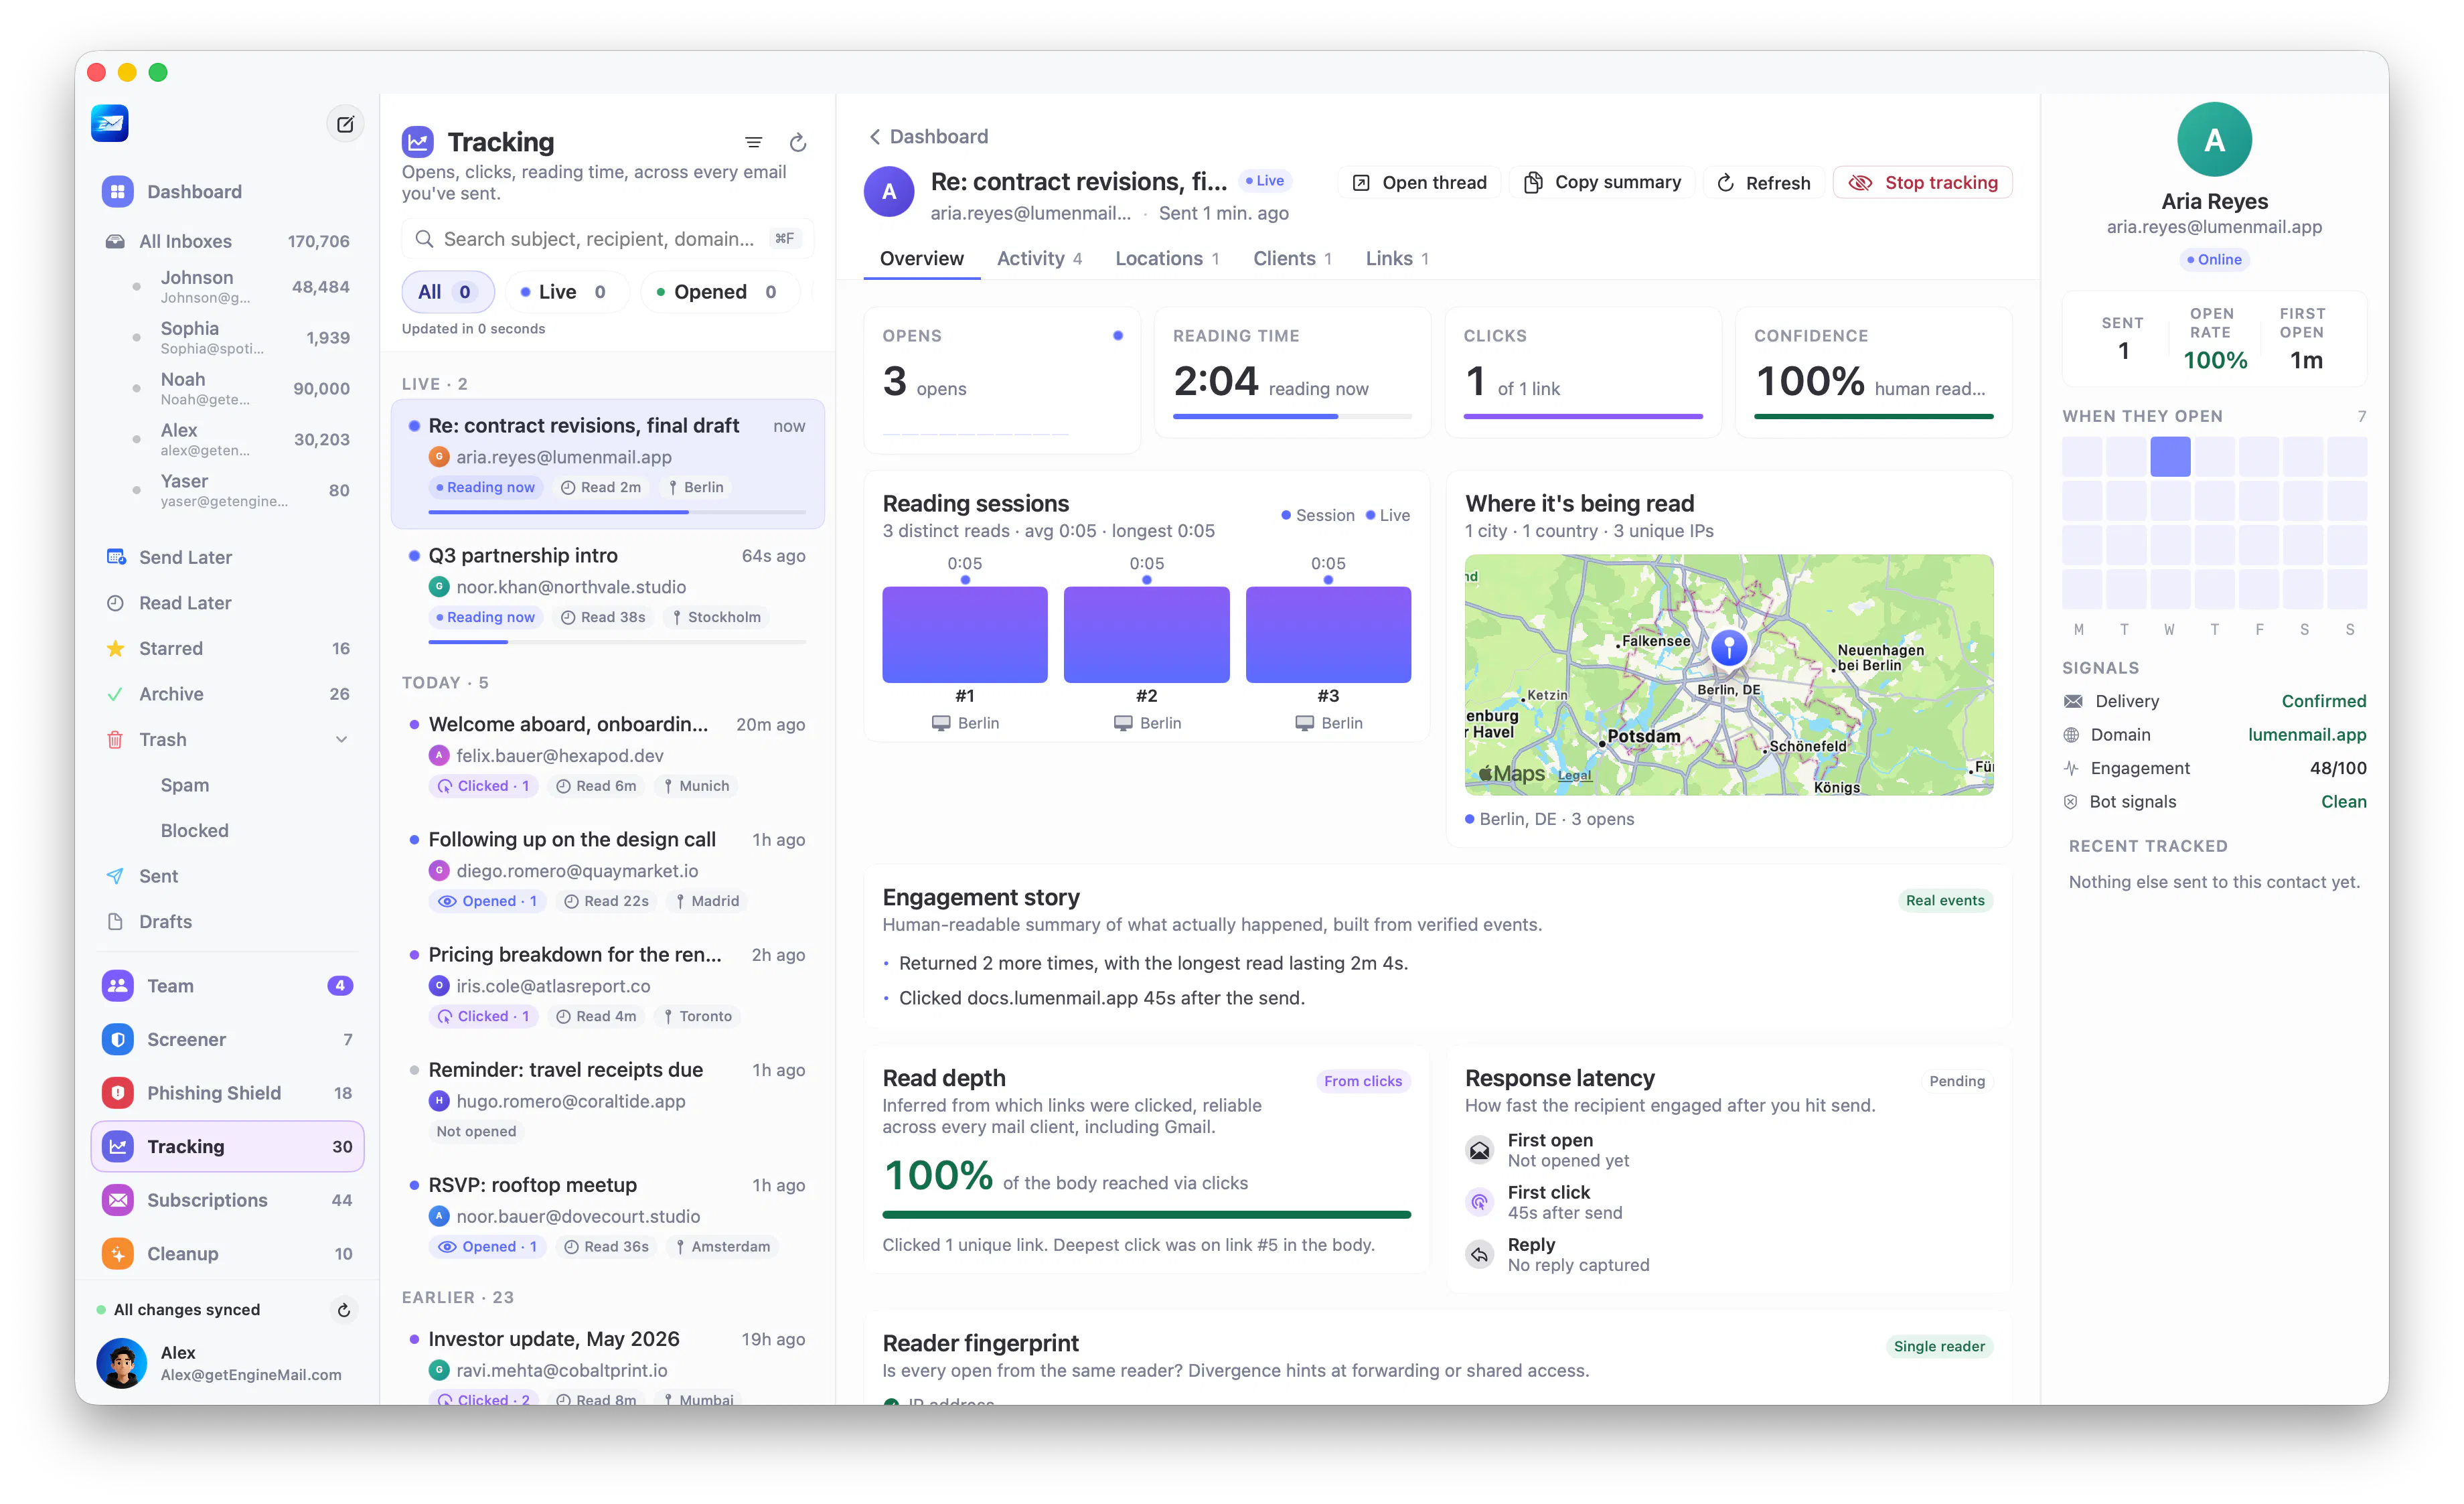
Task: Switch to the Overview tab
Action: coord(921,258)
